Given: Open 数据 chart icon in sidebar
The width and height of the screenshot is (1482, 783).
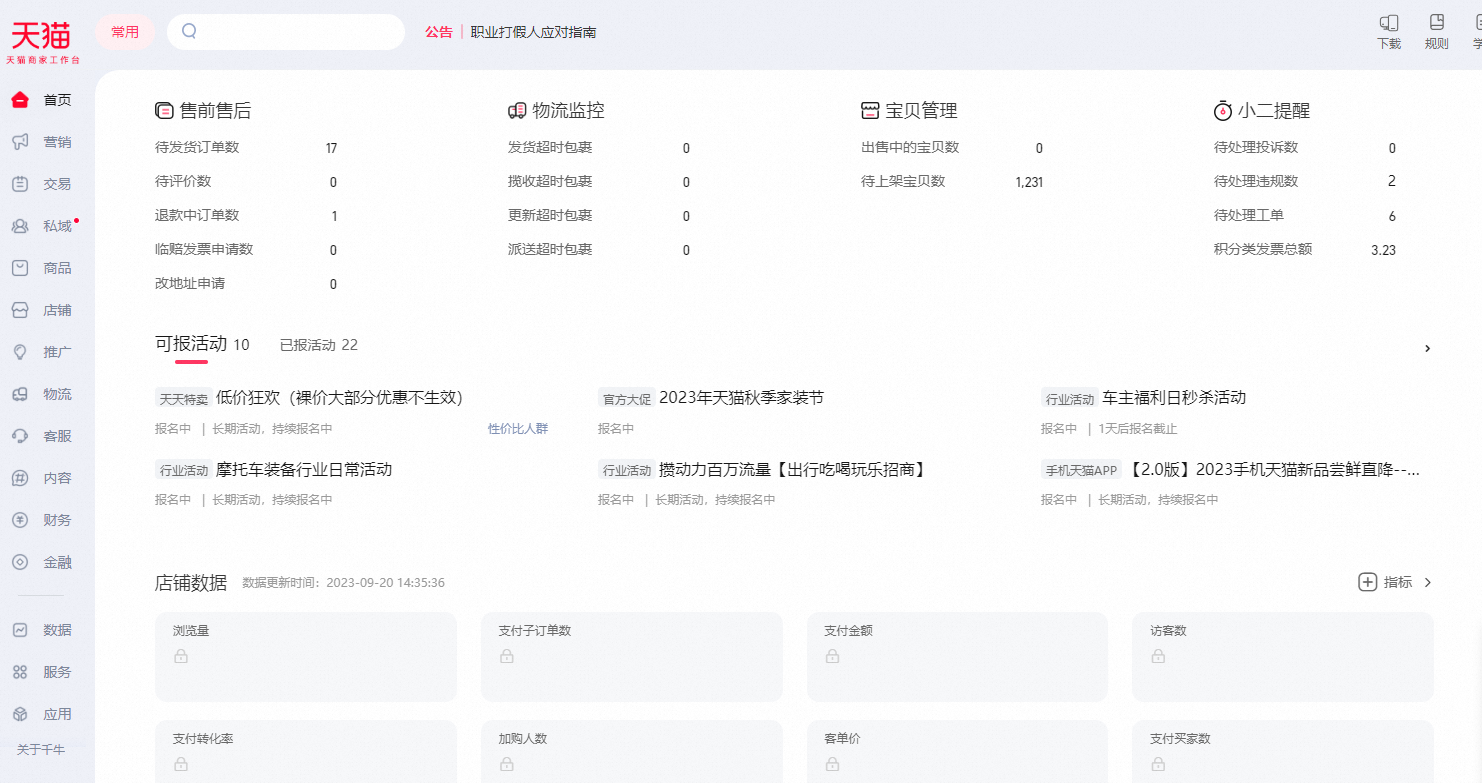Looking at the screenshot, I should pos(20,630).
